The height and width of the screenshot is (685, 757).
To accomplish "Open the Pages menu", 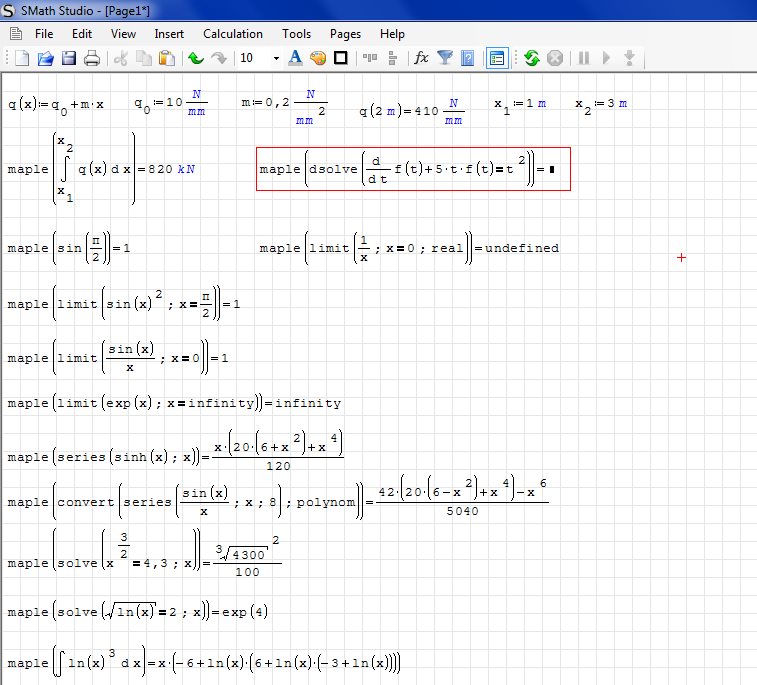I will [346, 34].
